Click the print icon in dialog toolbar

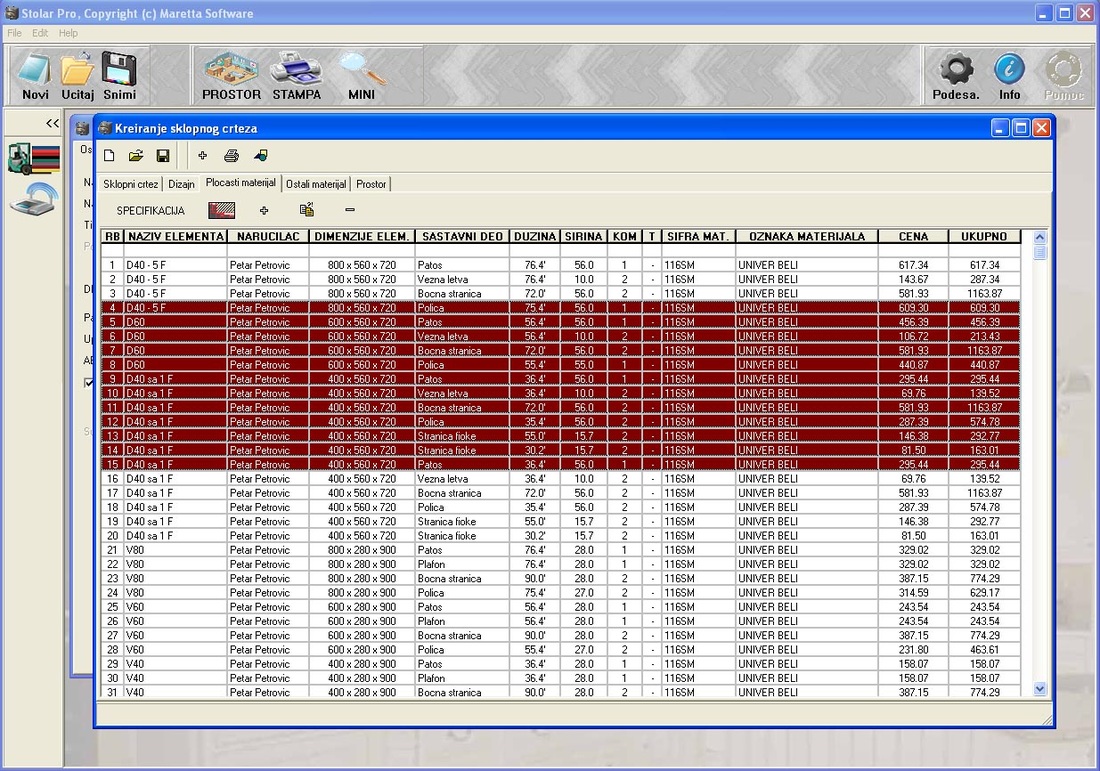point(231,156)
